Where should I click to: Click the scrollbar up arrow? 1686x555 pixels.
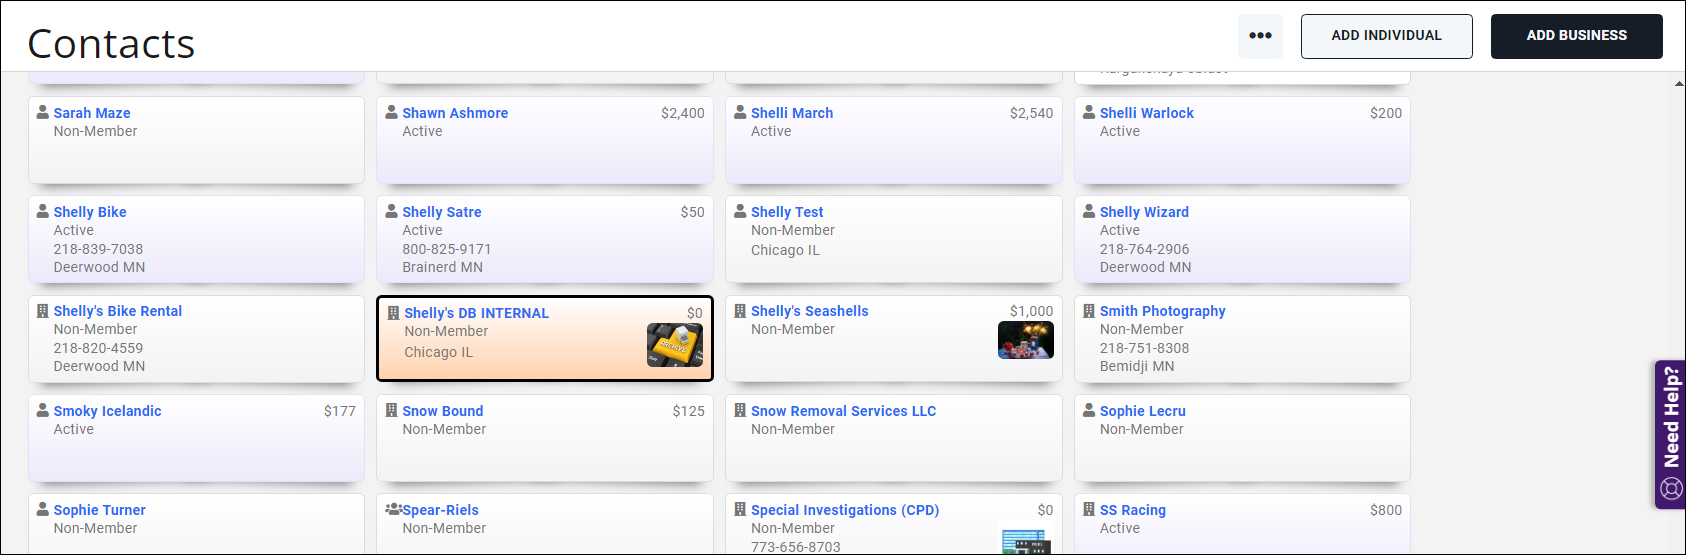(x=1679, y=84)
